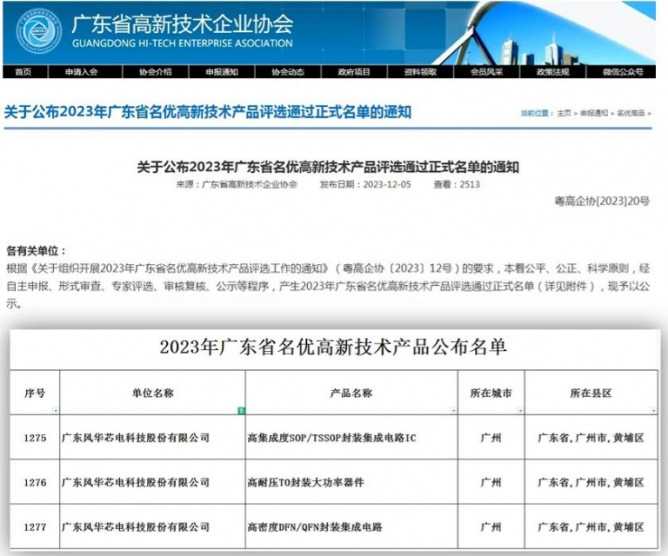
Task: Open the 首页 navigation menu item
Action: tap(24, 72)
